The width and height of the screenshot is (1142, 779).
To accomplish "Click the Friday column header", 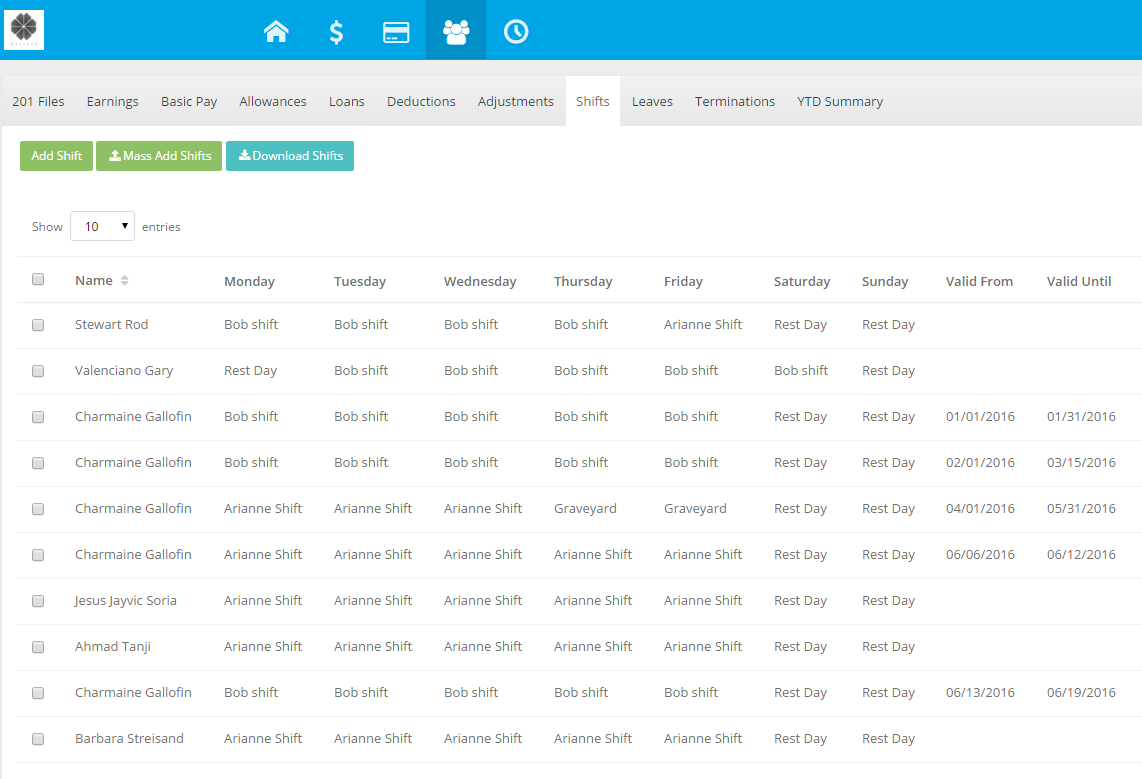I will [x=683, y=281].
